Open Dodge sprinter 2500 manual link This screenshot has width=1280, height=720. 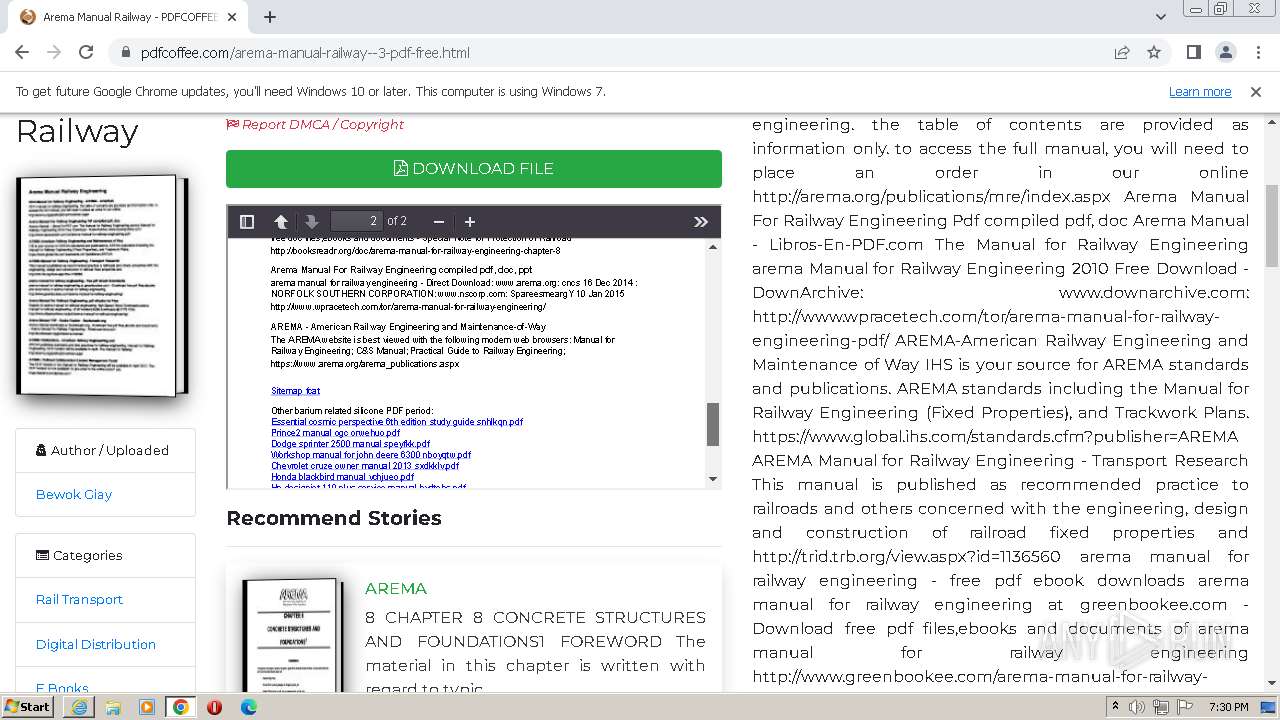coord(350,444)
